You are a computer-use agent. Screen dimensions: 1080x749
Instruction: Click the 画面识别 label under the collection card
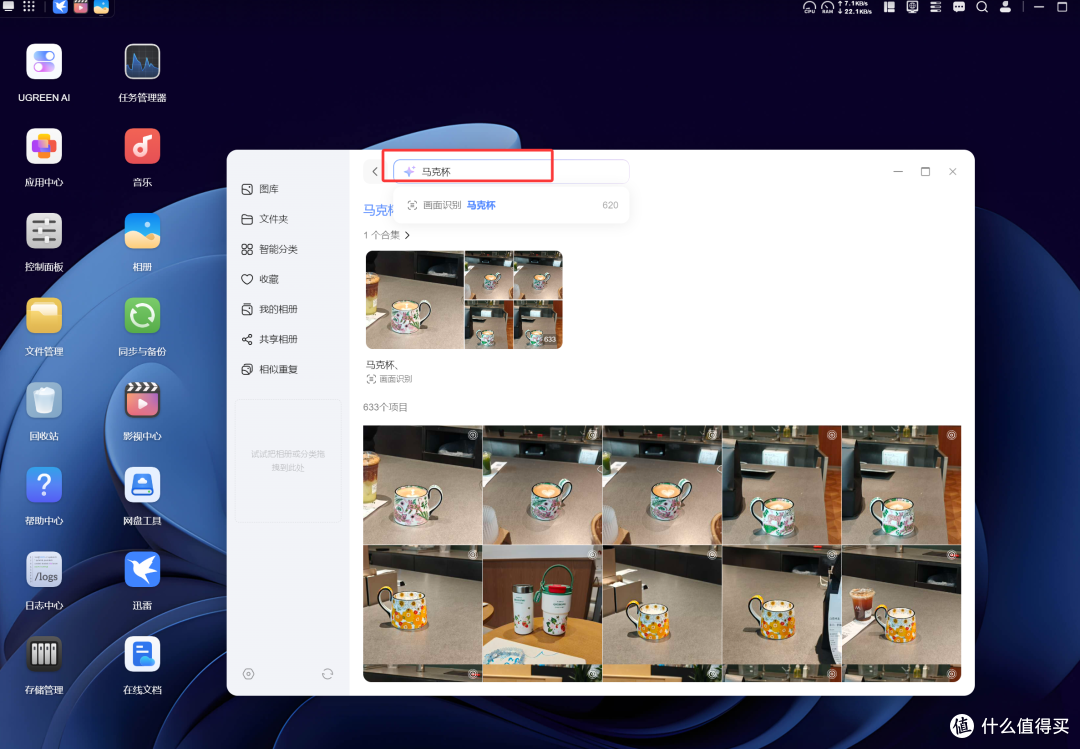(389, 379)
